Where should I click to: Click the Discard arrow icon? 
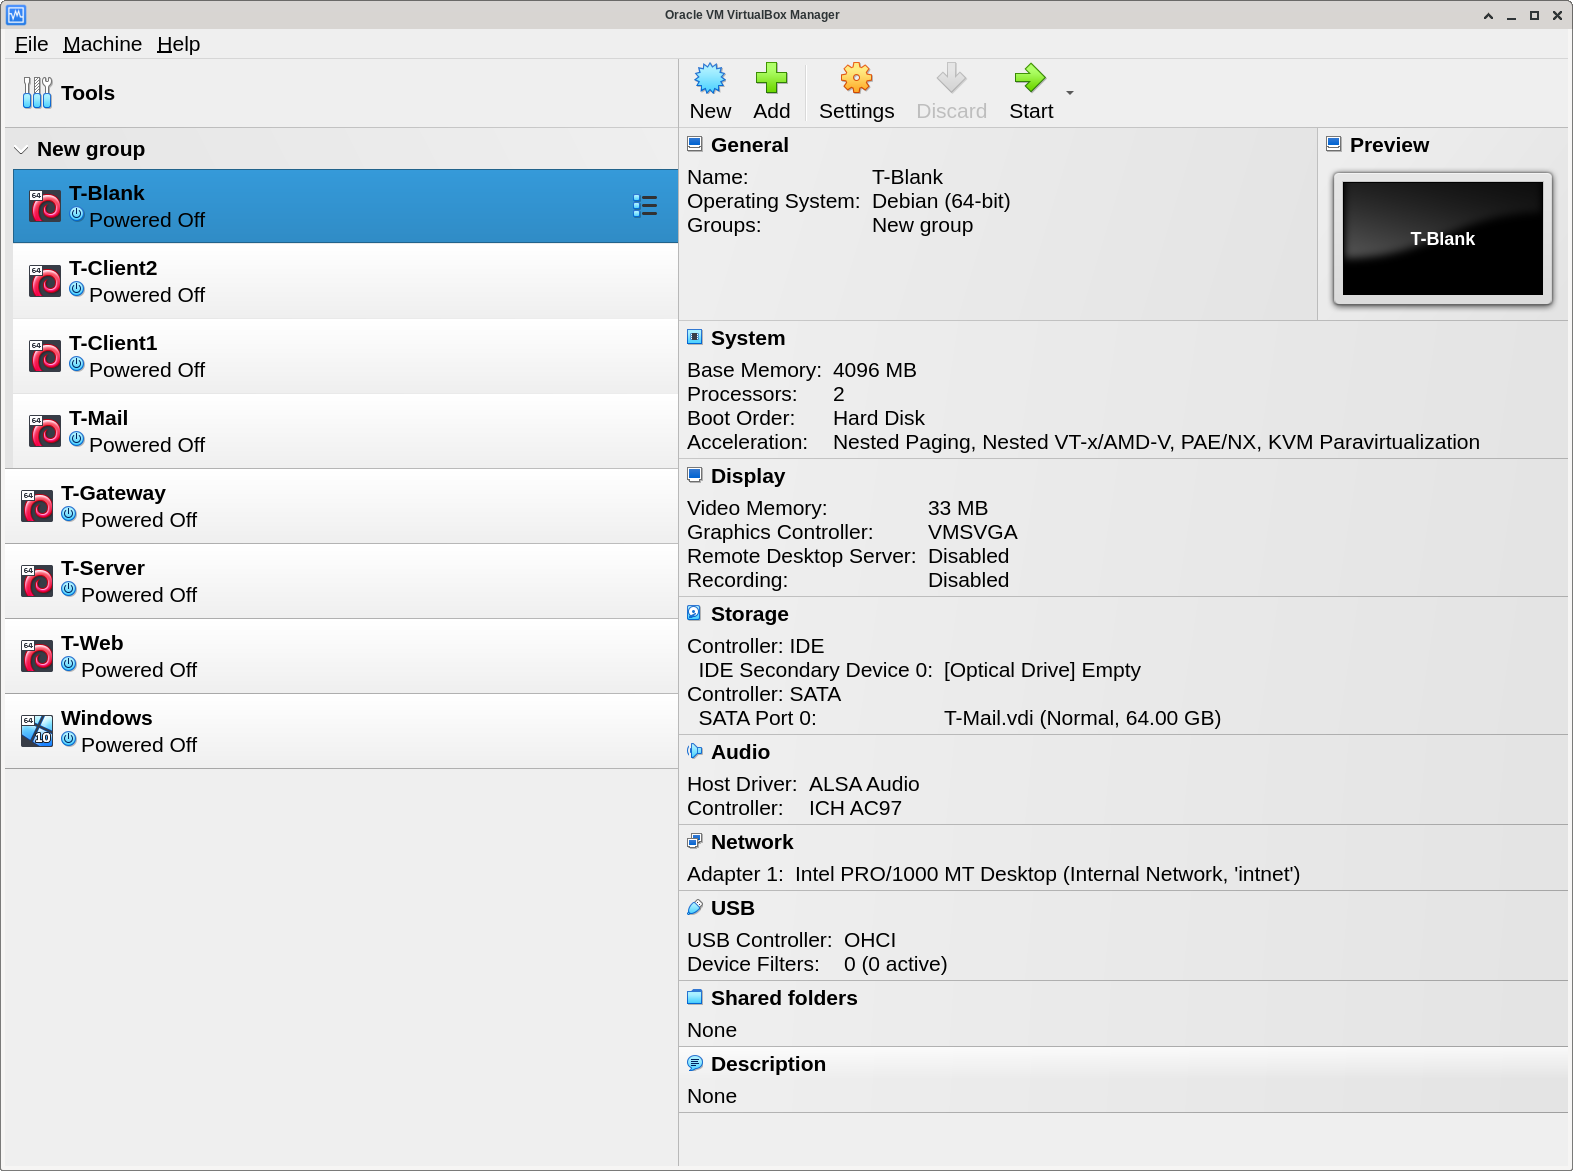pos(951,78)
